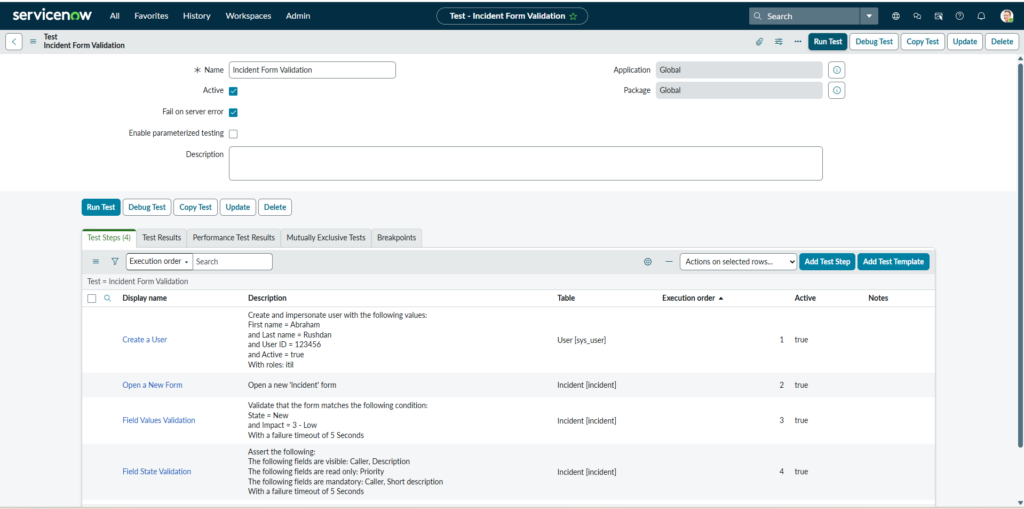This screenshot has width=1024, height=509.
Task: Open the list personalize gear icon
Action: tap(648, 261)
